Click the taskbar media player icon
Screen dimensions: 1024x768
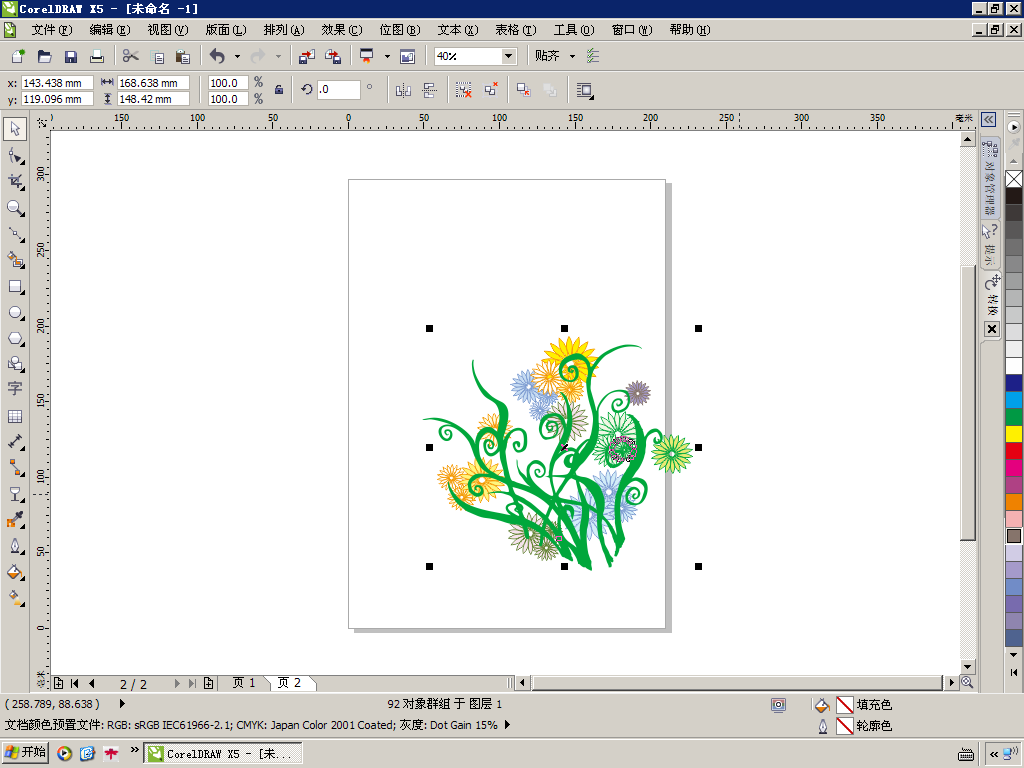pyautogui.click(x=64, y=754)
